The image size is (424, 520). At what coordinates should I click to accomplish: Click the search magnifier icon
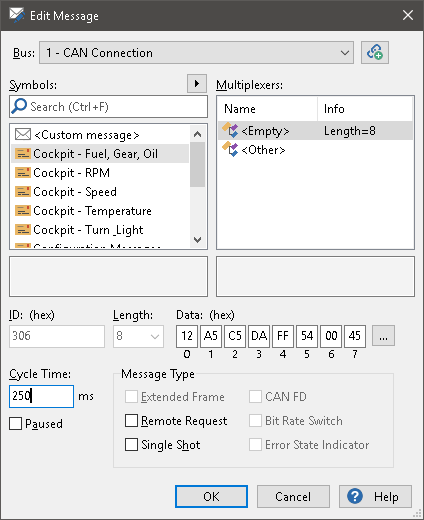coord(19,107)
